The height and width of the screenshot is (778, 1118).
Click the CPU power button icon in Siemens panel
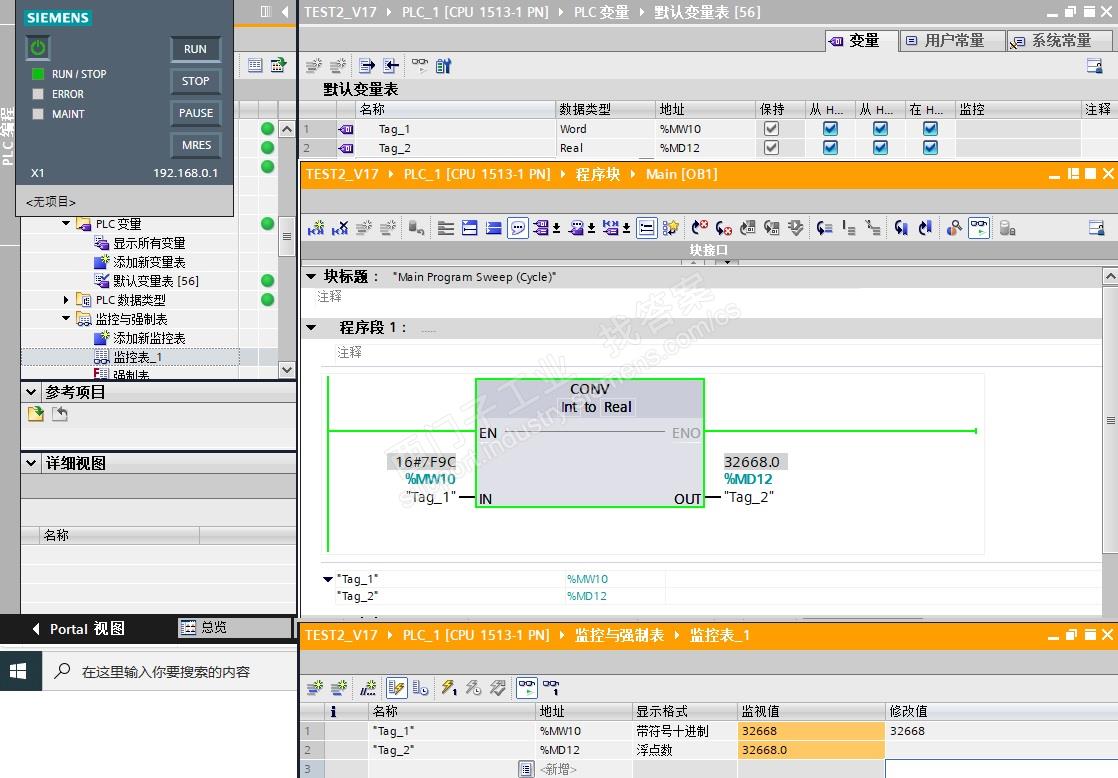pos(38,48)
